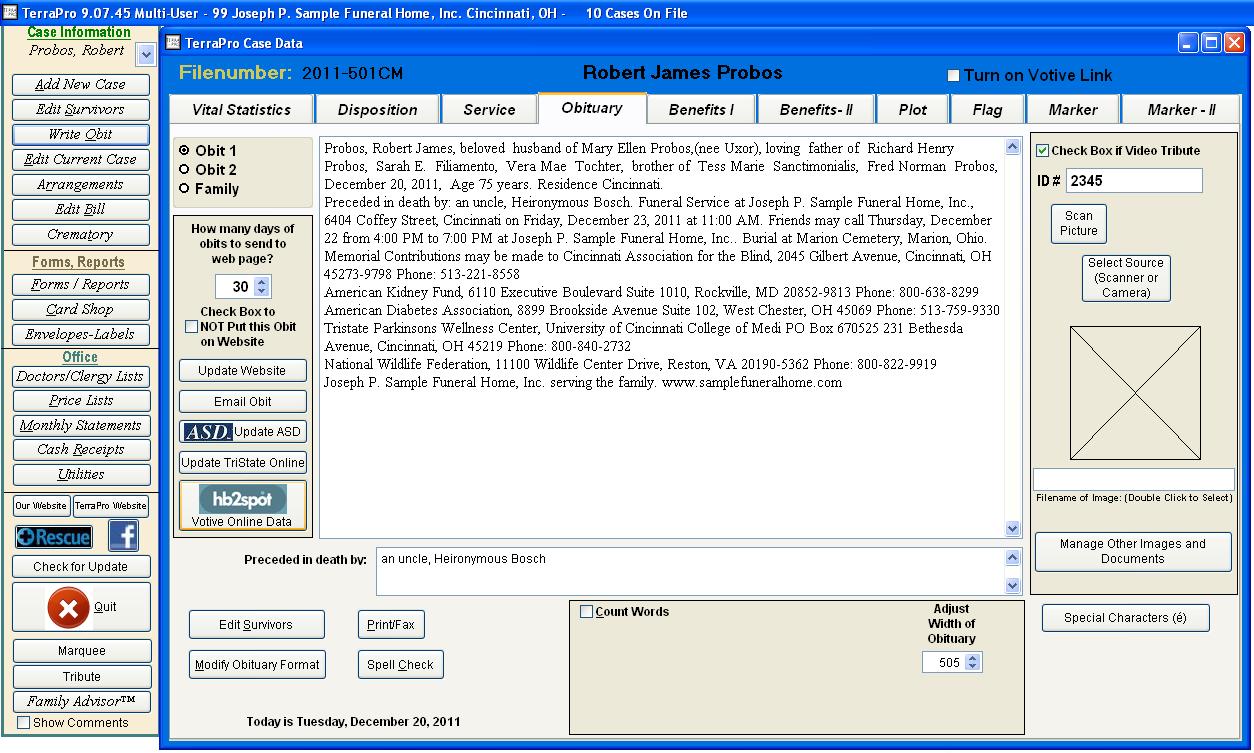
Task: Open the Plot tab
Action: 912,110
